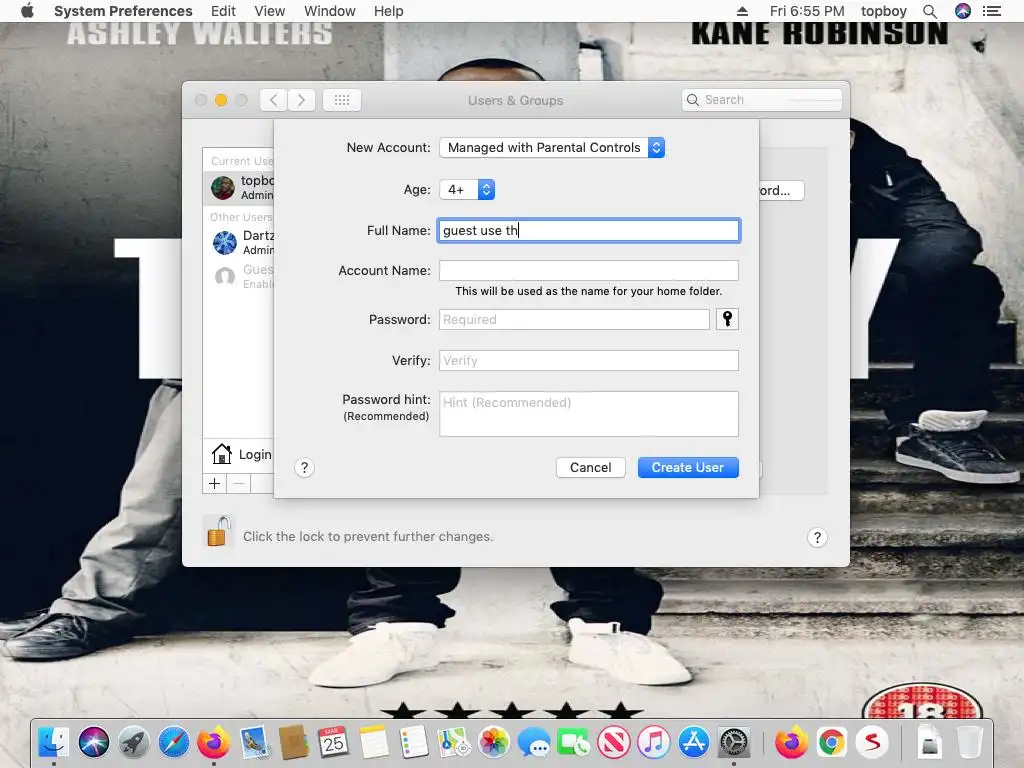Open Launchpad rocket icon in Dock
Screen dimensions: 1024x768
click(x=134, y=743)
